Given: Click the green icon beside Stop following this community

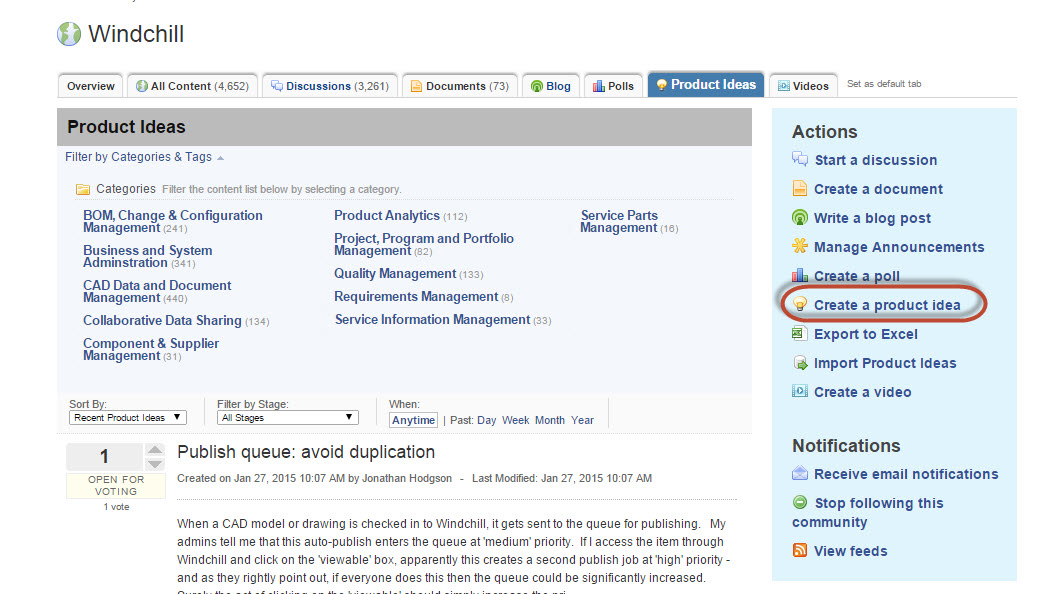Looking at the screenshot, I should coord(800,502).
